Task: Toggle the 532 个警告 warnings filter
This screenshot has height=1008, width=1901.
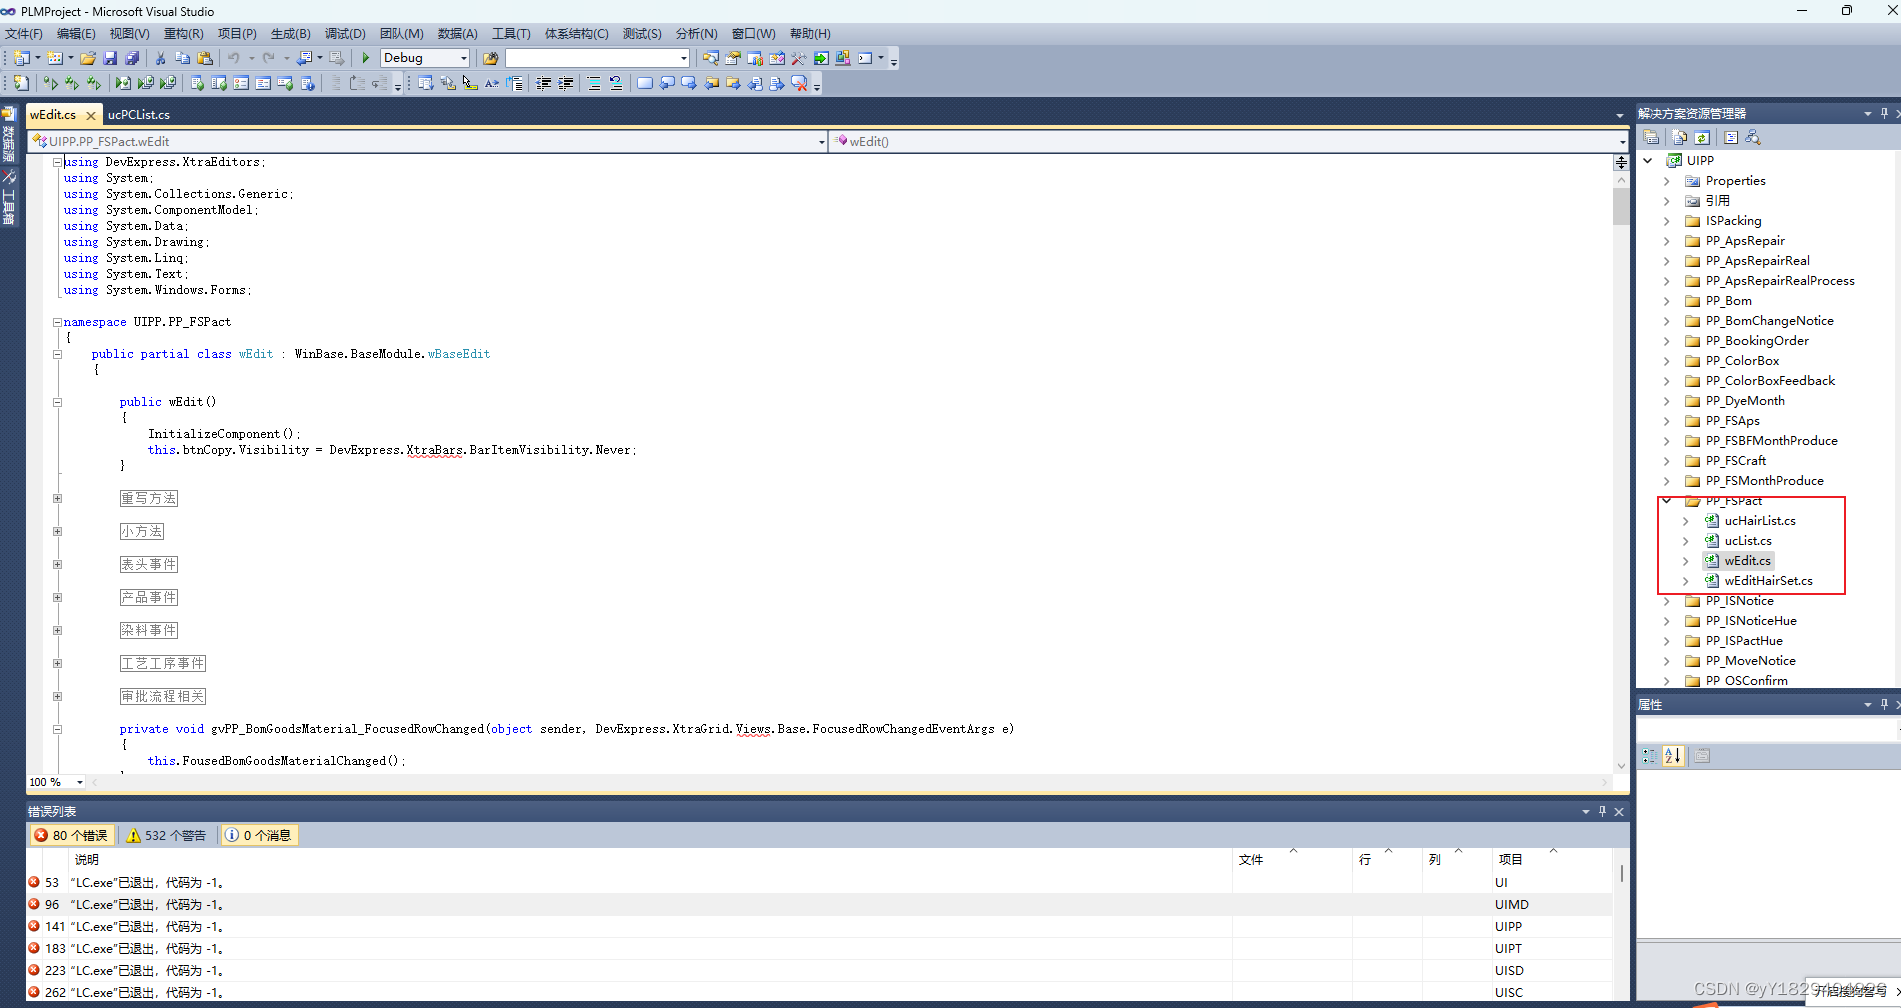Action: [165, 835]
